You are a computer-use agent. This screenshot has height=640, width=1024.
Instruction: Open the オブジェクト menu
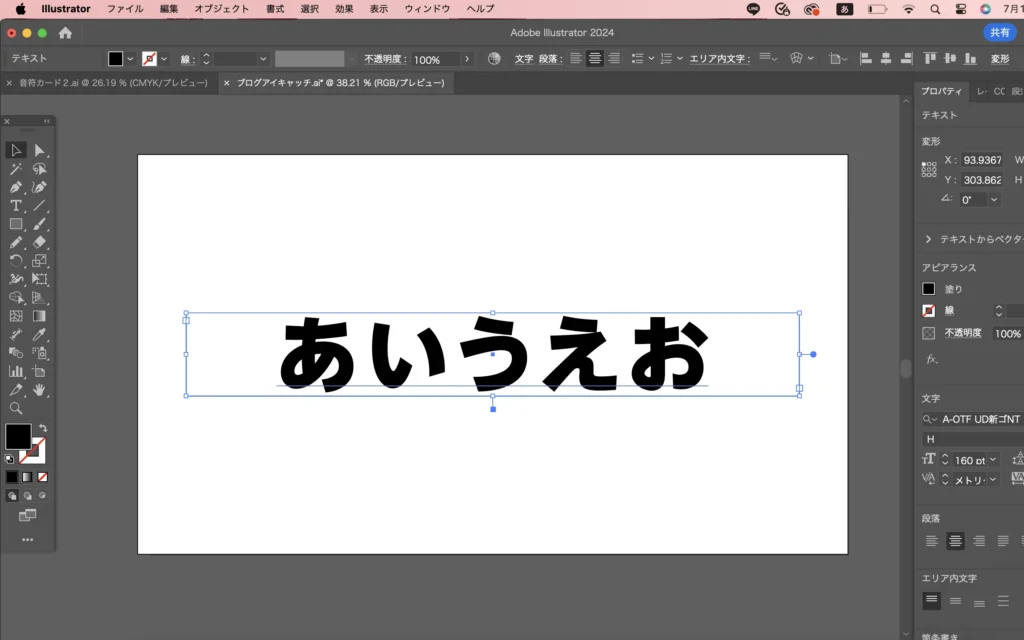(221, 9)
